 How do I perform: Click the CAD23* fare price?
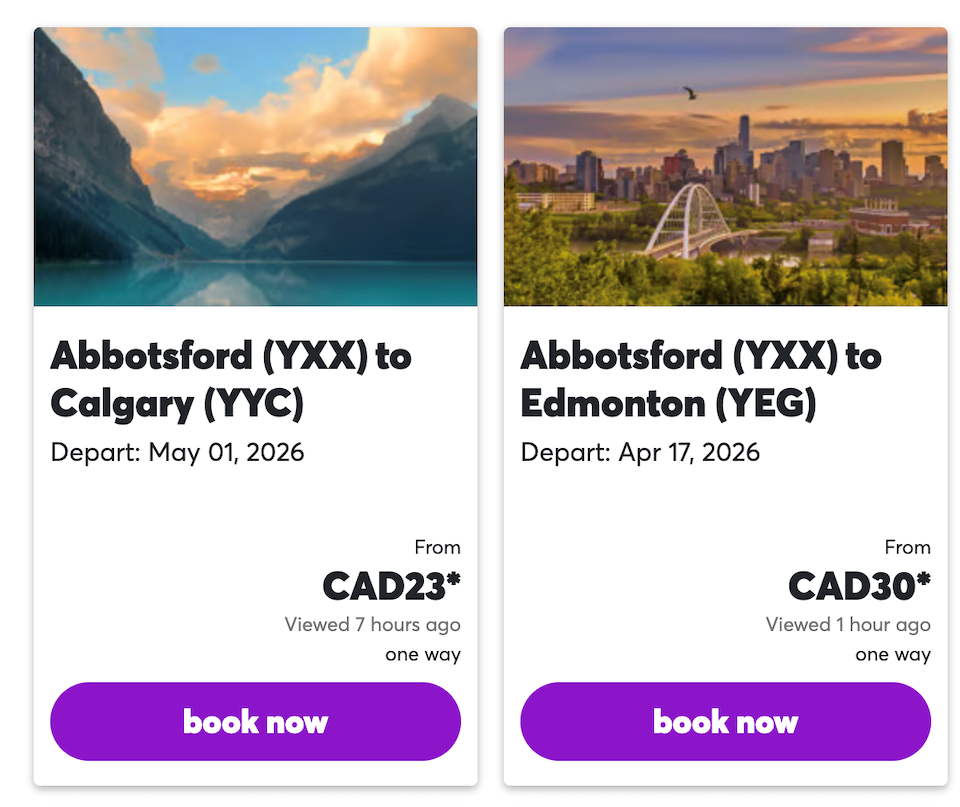pos(391,586)
